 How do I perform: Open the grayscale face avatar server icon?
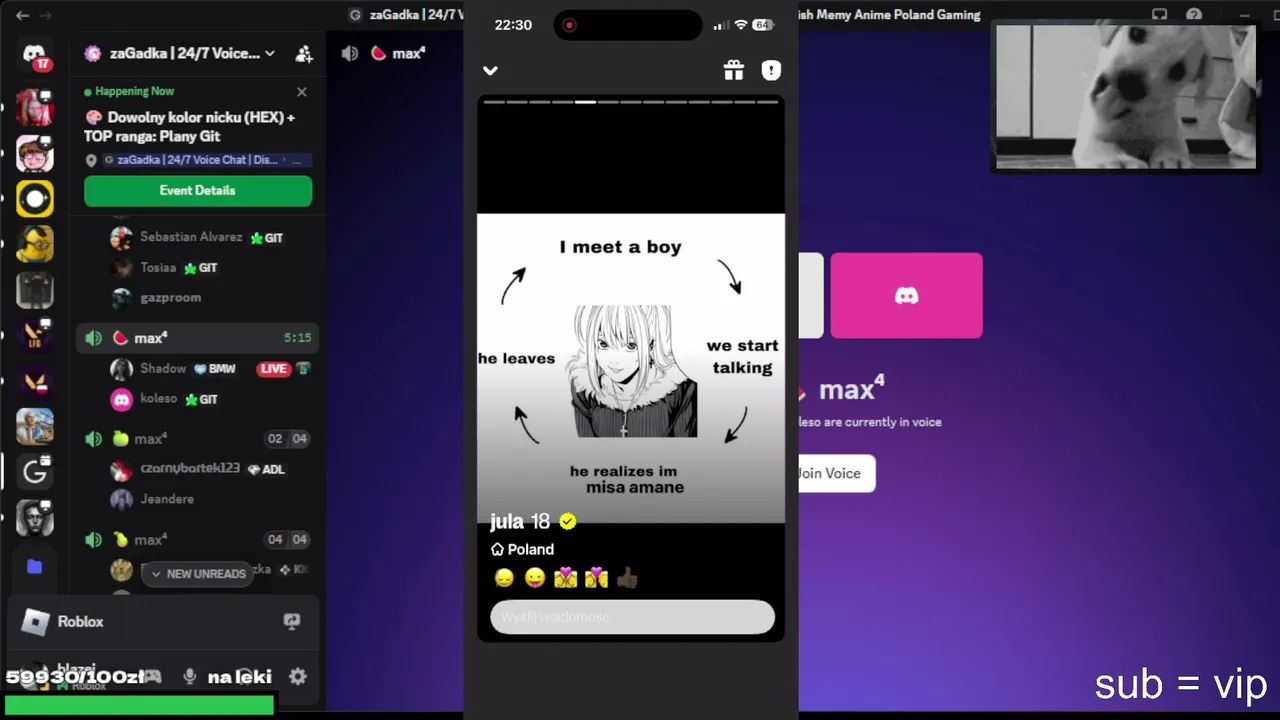[35, 518]
